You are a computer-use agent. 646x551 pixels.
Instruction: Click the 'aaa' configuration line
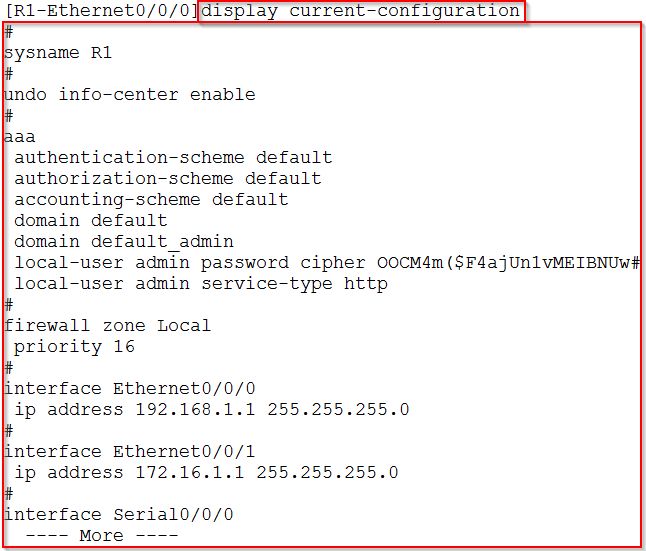click(19, 137)
